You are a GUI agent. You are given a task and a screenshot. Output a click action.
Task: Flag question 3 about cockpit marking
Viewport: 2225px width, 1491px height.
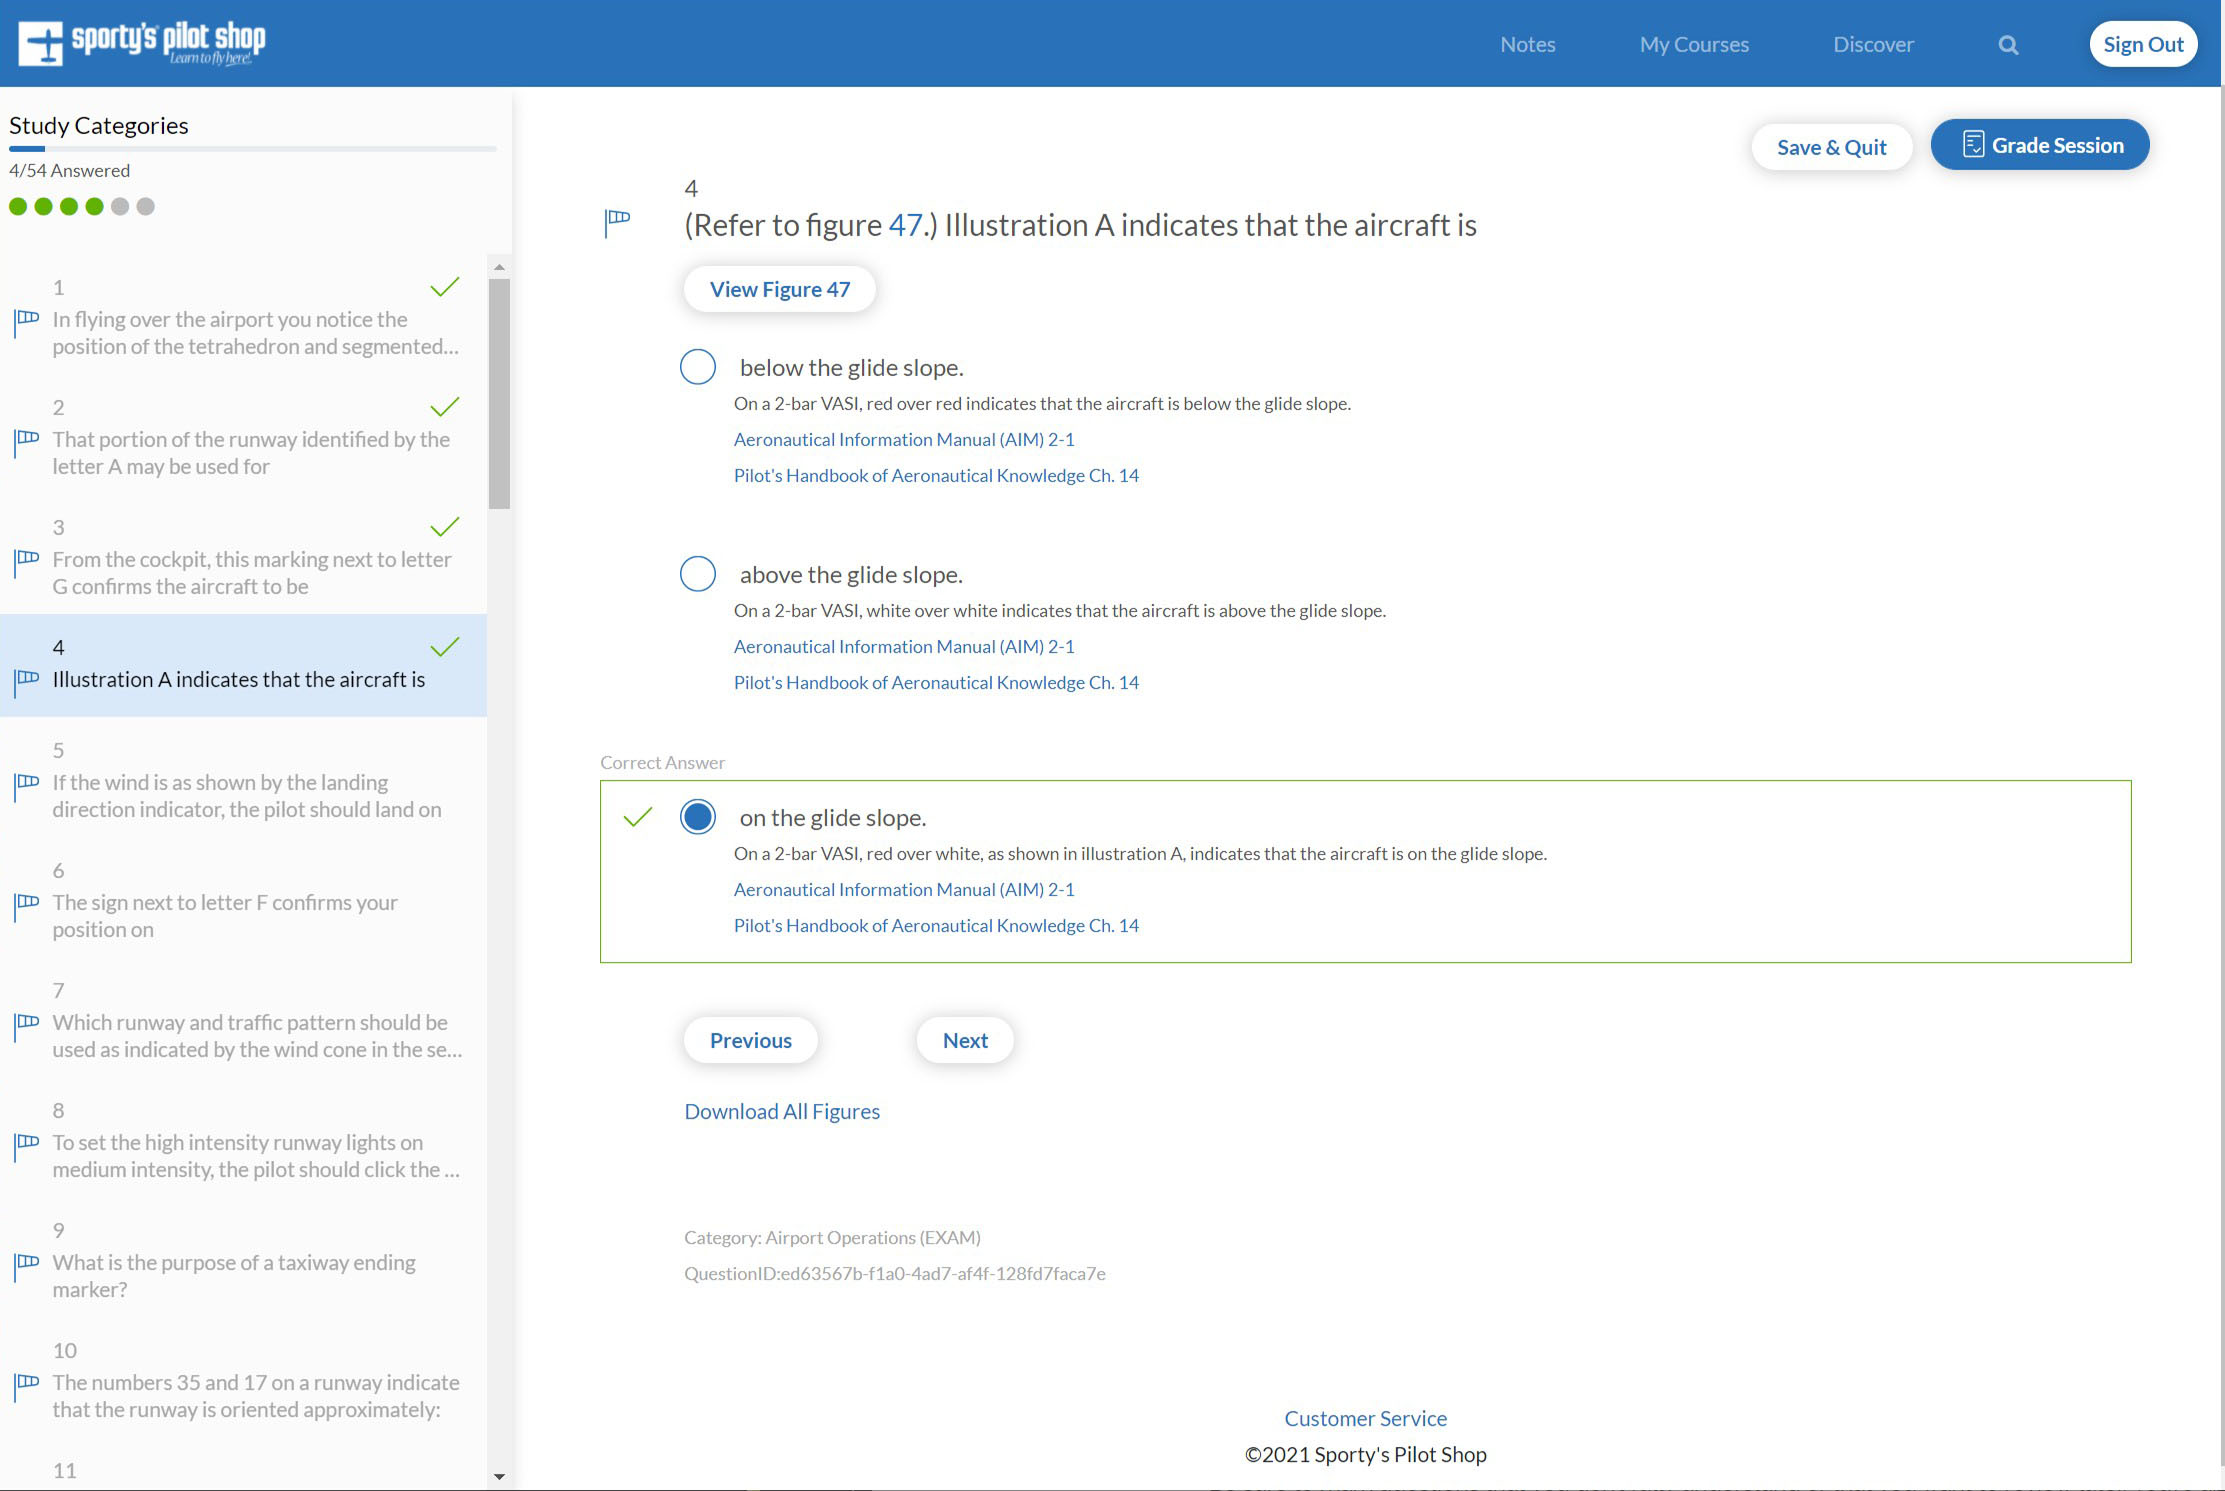[x=27, y=561]
